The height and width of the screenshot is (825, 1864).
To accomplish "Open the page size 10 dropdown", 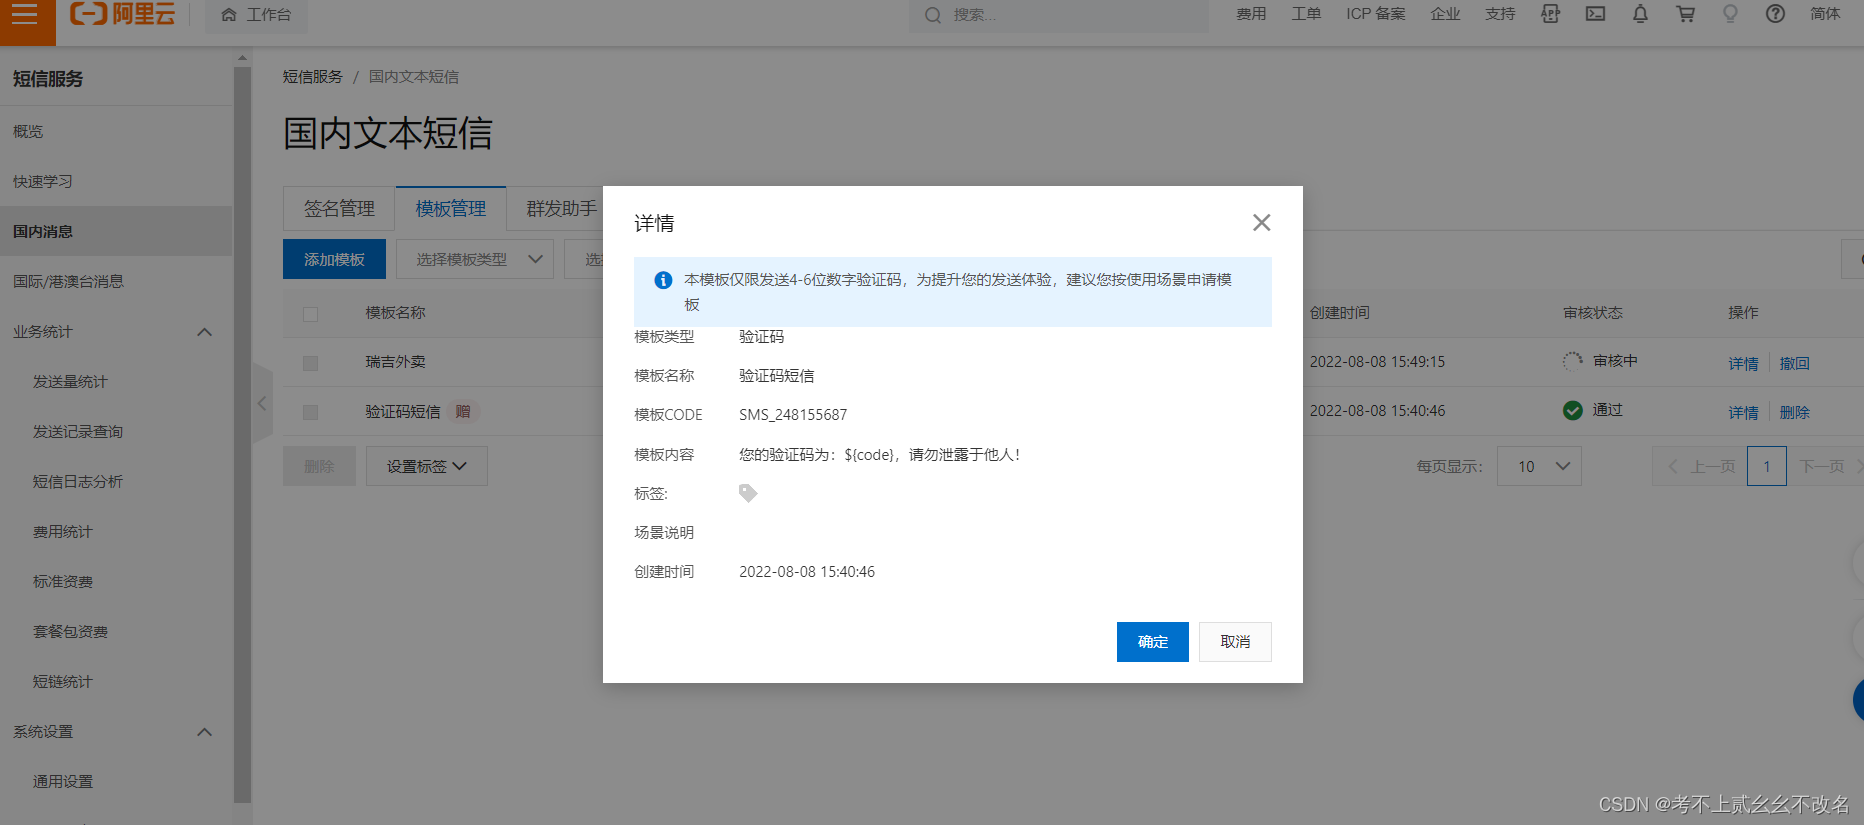I will (1539, 466).
